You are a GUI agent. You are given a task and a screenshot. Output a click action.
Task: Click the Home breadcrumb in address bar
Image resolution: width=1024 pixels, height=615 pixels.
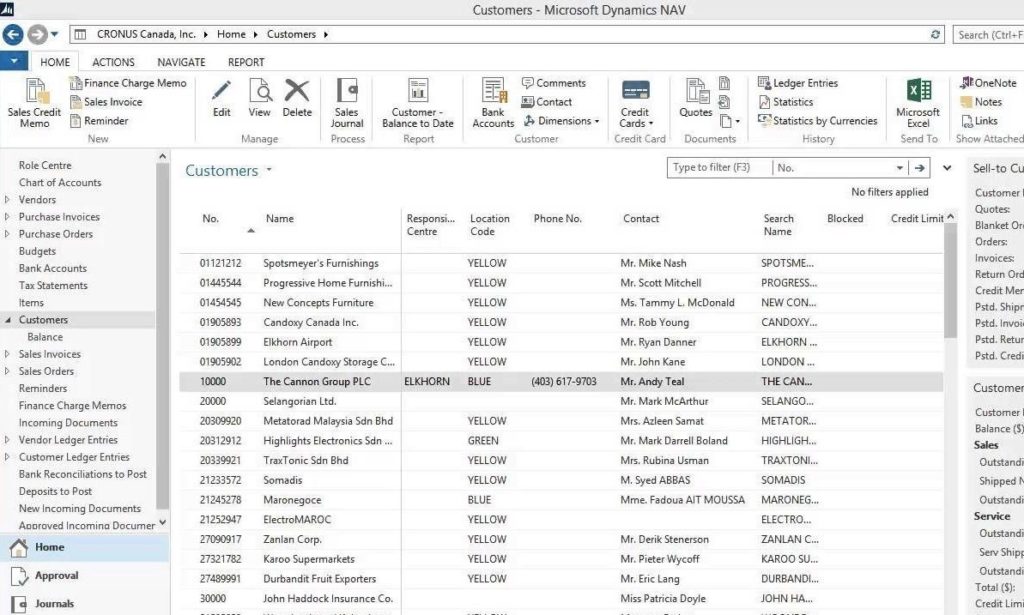click(x=231, y=35)
